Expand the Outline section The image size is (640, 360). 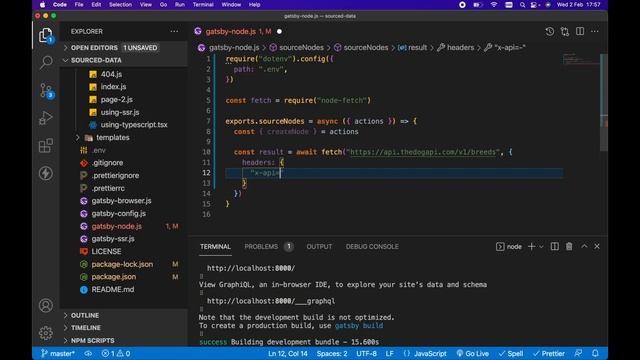(124, 316)
